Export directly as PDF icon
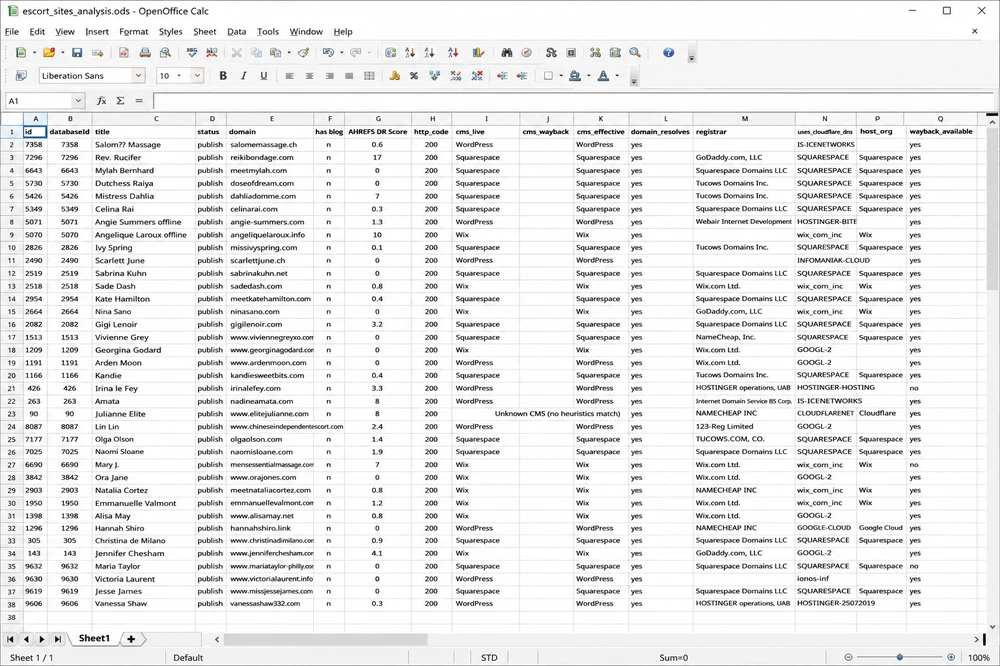The image size is (1000, 666). (x=124, y=53)
